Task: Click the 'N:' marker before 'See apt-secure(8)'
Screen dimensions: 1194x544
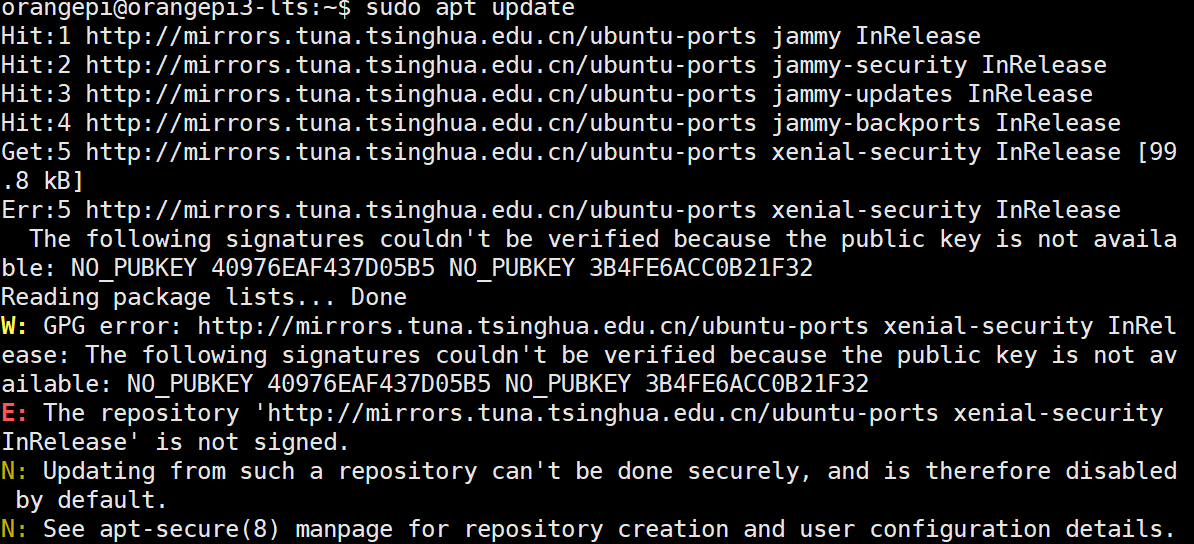Action: click(x=14, y=529)
